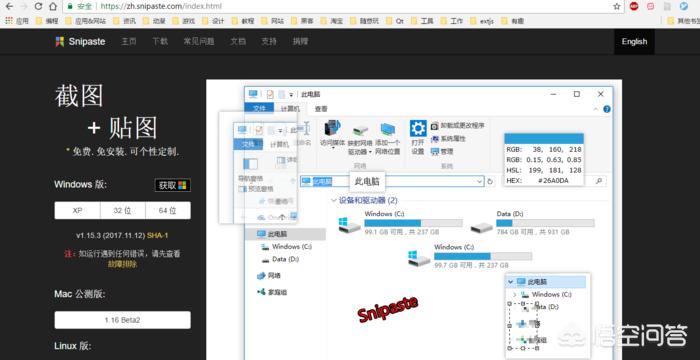Screen dimensions: 700x360
Task: Bookmark this page with the star icon
Action: click(617, 6)
